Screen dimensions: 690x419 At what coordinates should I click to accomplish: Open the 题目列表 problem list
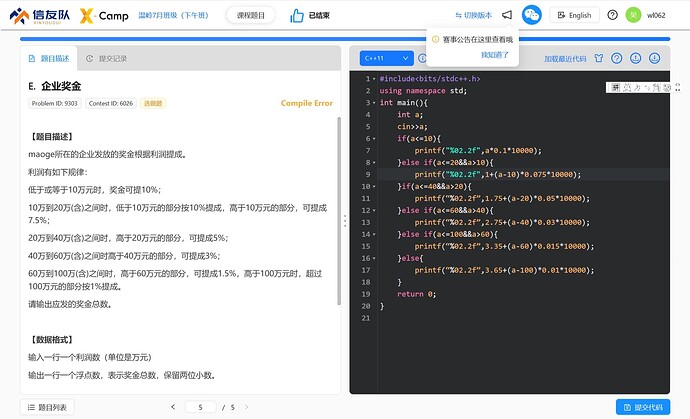tap(47, 407)
